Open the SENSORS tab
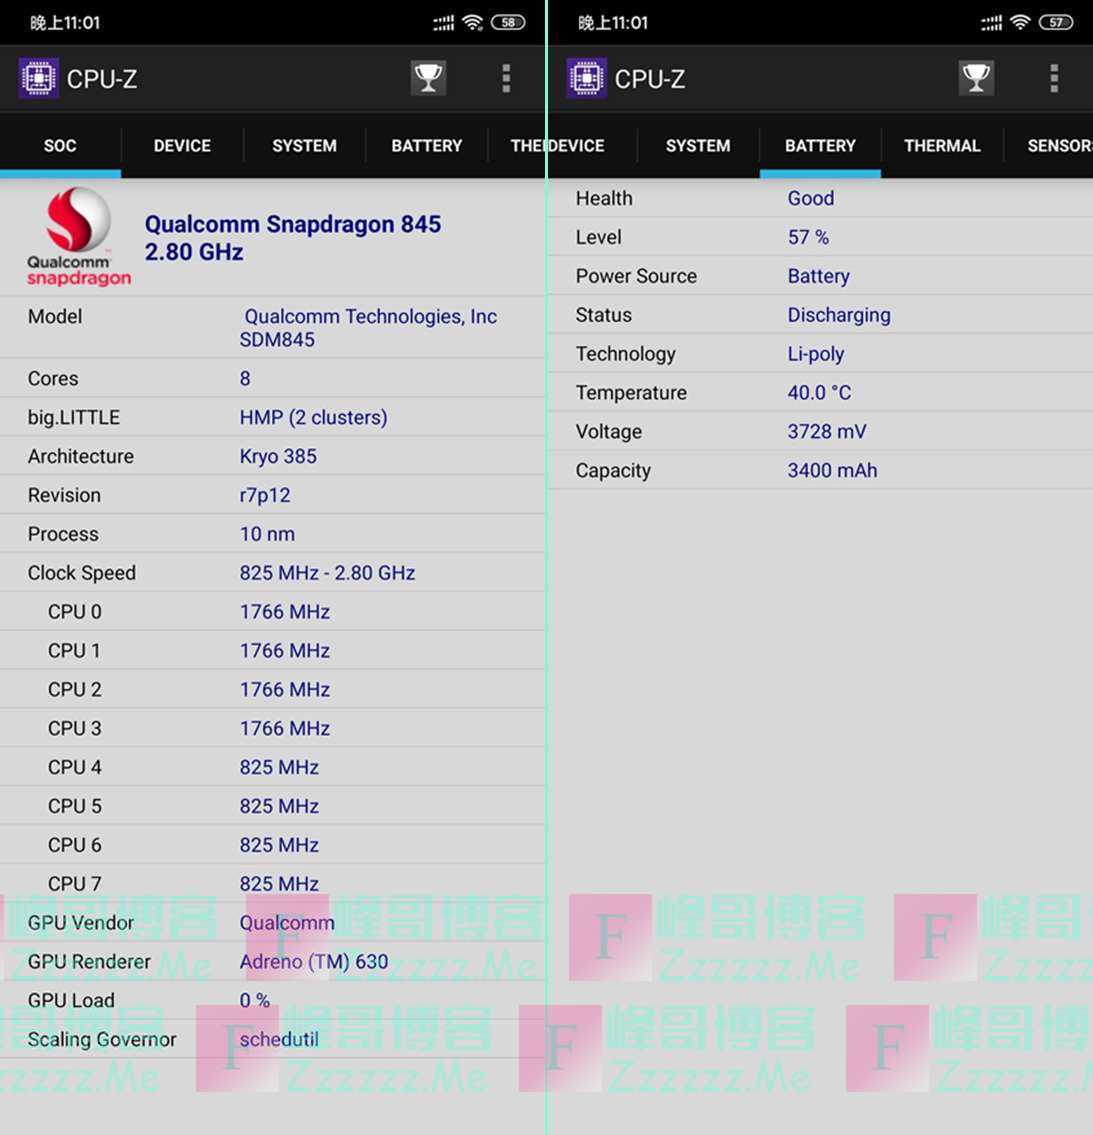Viewport: 1093px width, 1135px height. click(x=1058, y=146)
